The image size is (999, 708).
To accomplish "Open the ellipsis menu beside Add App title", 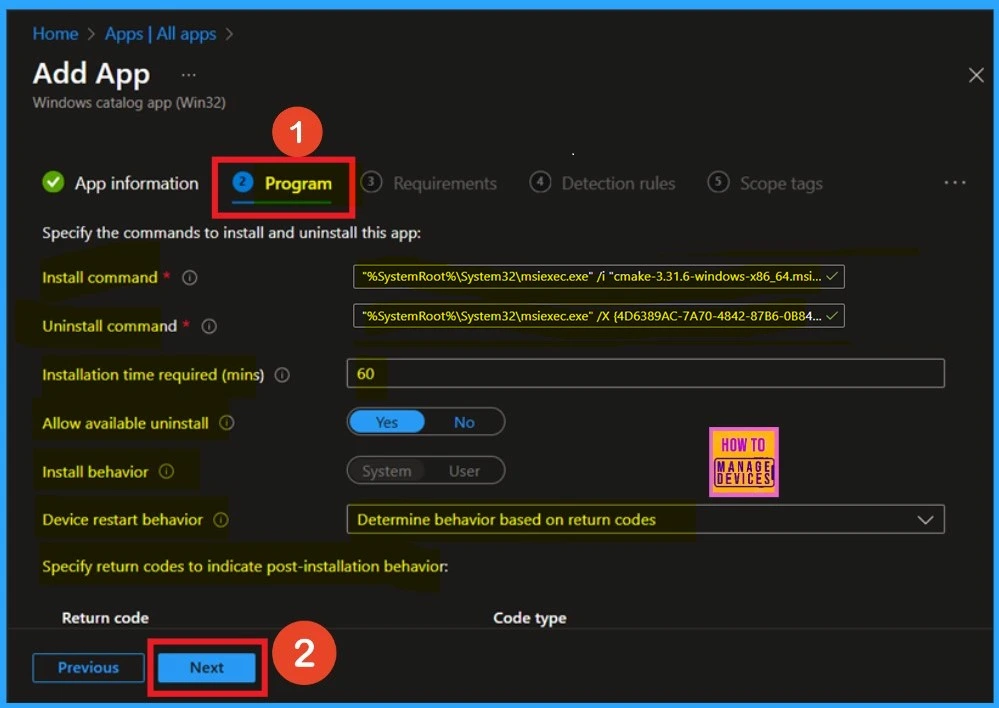I will [x=188, y=75].
